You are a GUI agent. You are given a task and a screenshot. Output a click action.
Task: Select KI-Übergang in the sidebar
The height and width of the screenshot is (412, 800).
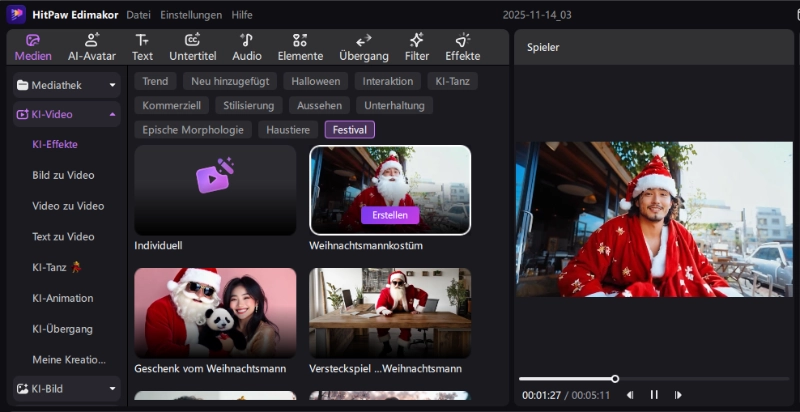click(x=62, y=329)
